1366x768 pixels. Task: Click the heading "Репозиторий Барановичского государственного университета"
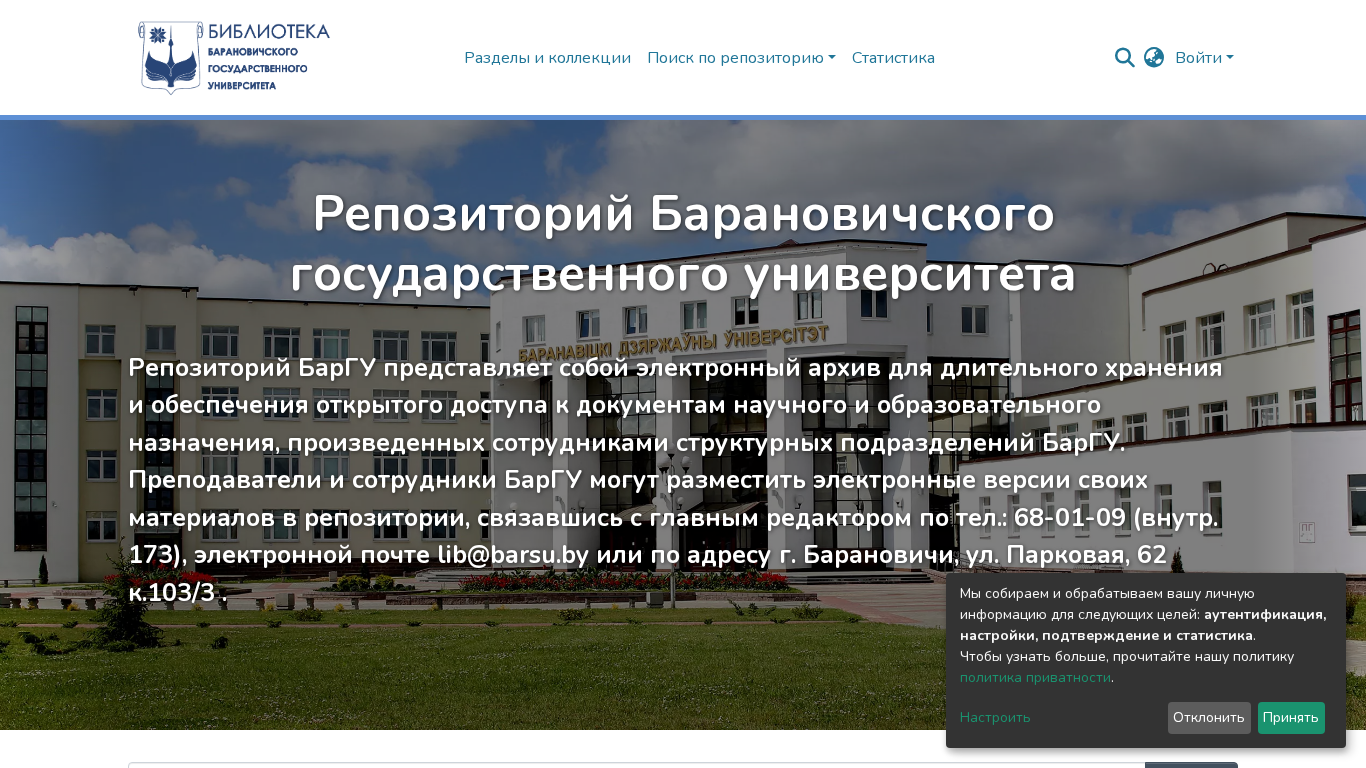(683, 244)
